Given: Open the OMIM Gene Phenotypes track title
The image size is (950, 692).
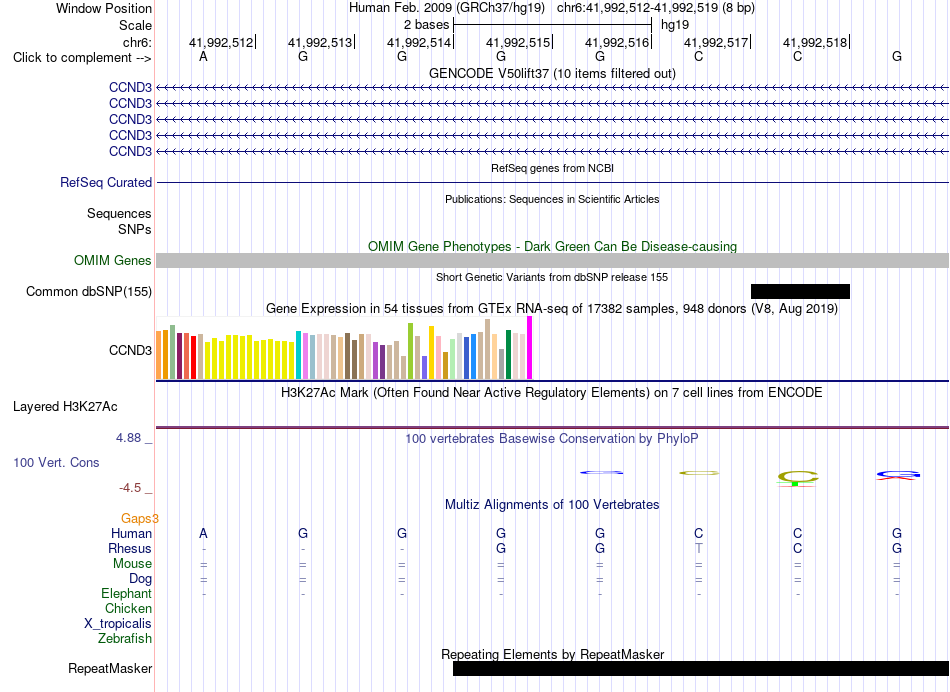Looking at the screenshot, I should coord(552,247).
